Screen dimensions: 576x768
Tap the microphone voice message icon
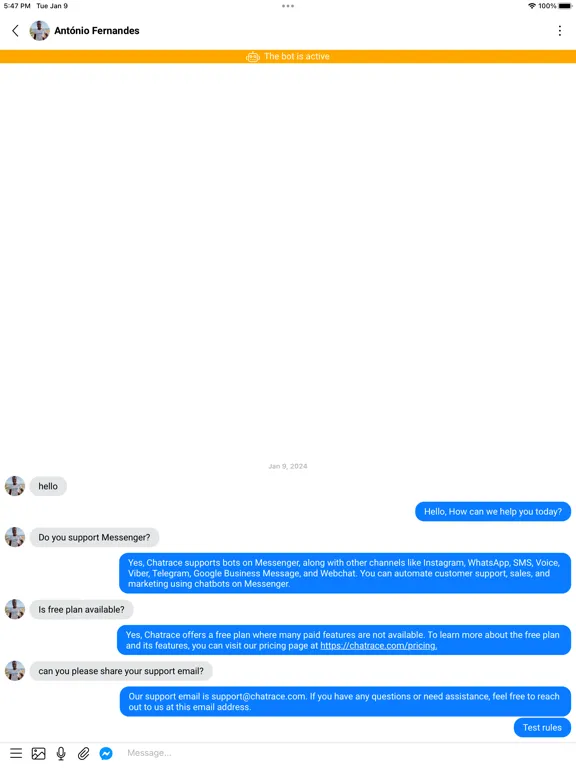[x=61, y=753]
